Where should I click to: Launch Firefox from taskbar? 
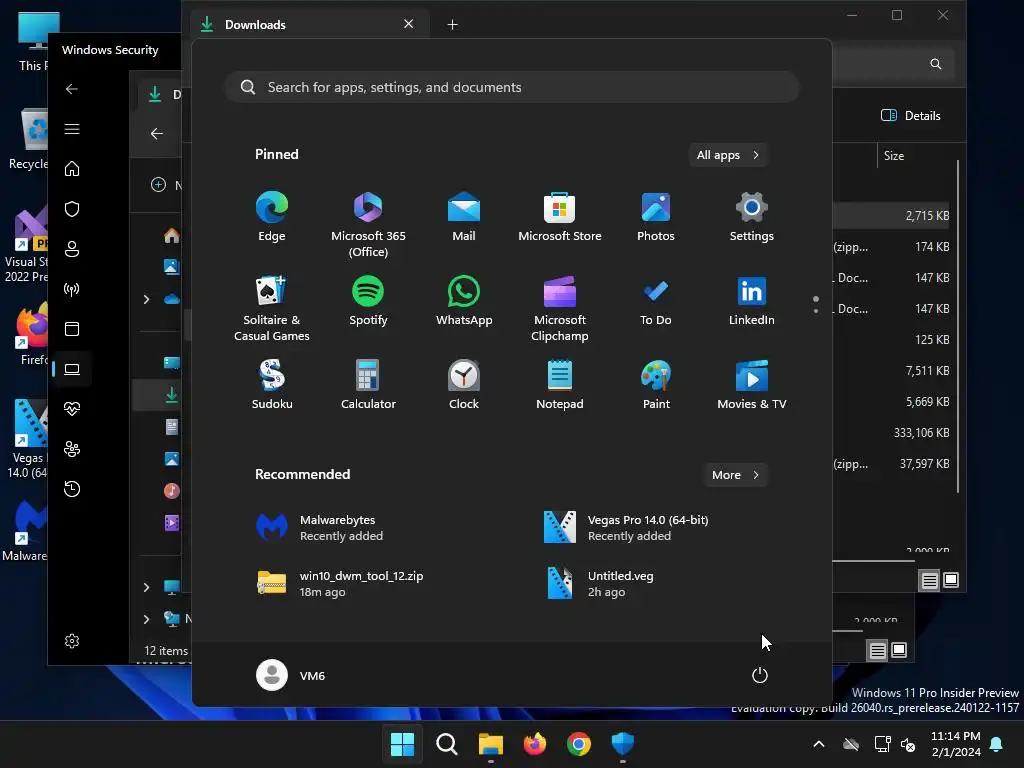point(535,744)
